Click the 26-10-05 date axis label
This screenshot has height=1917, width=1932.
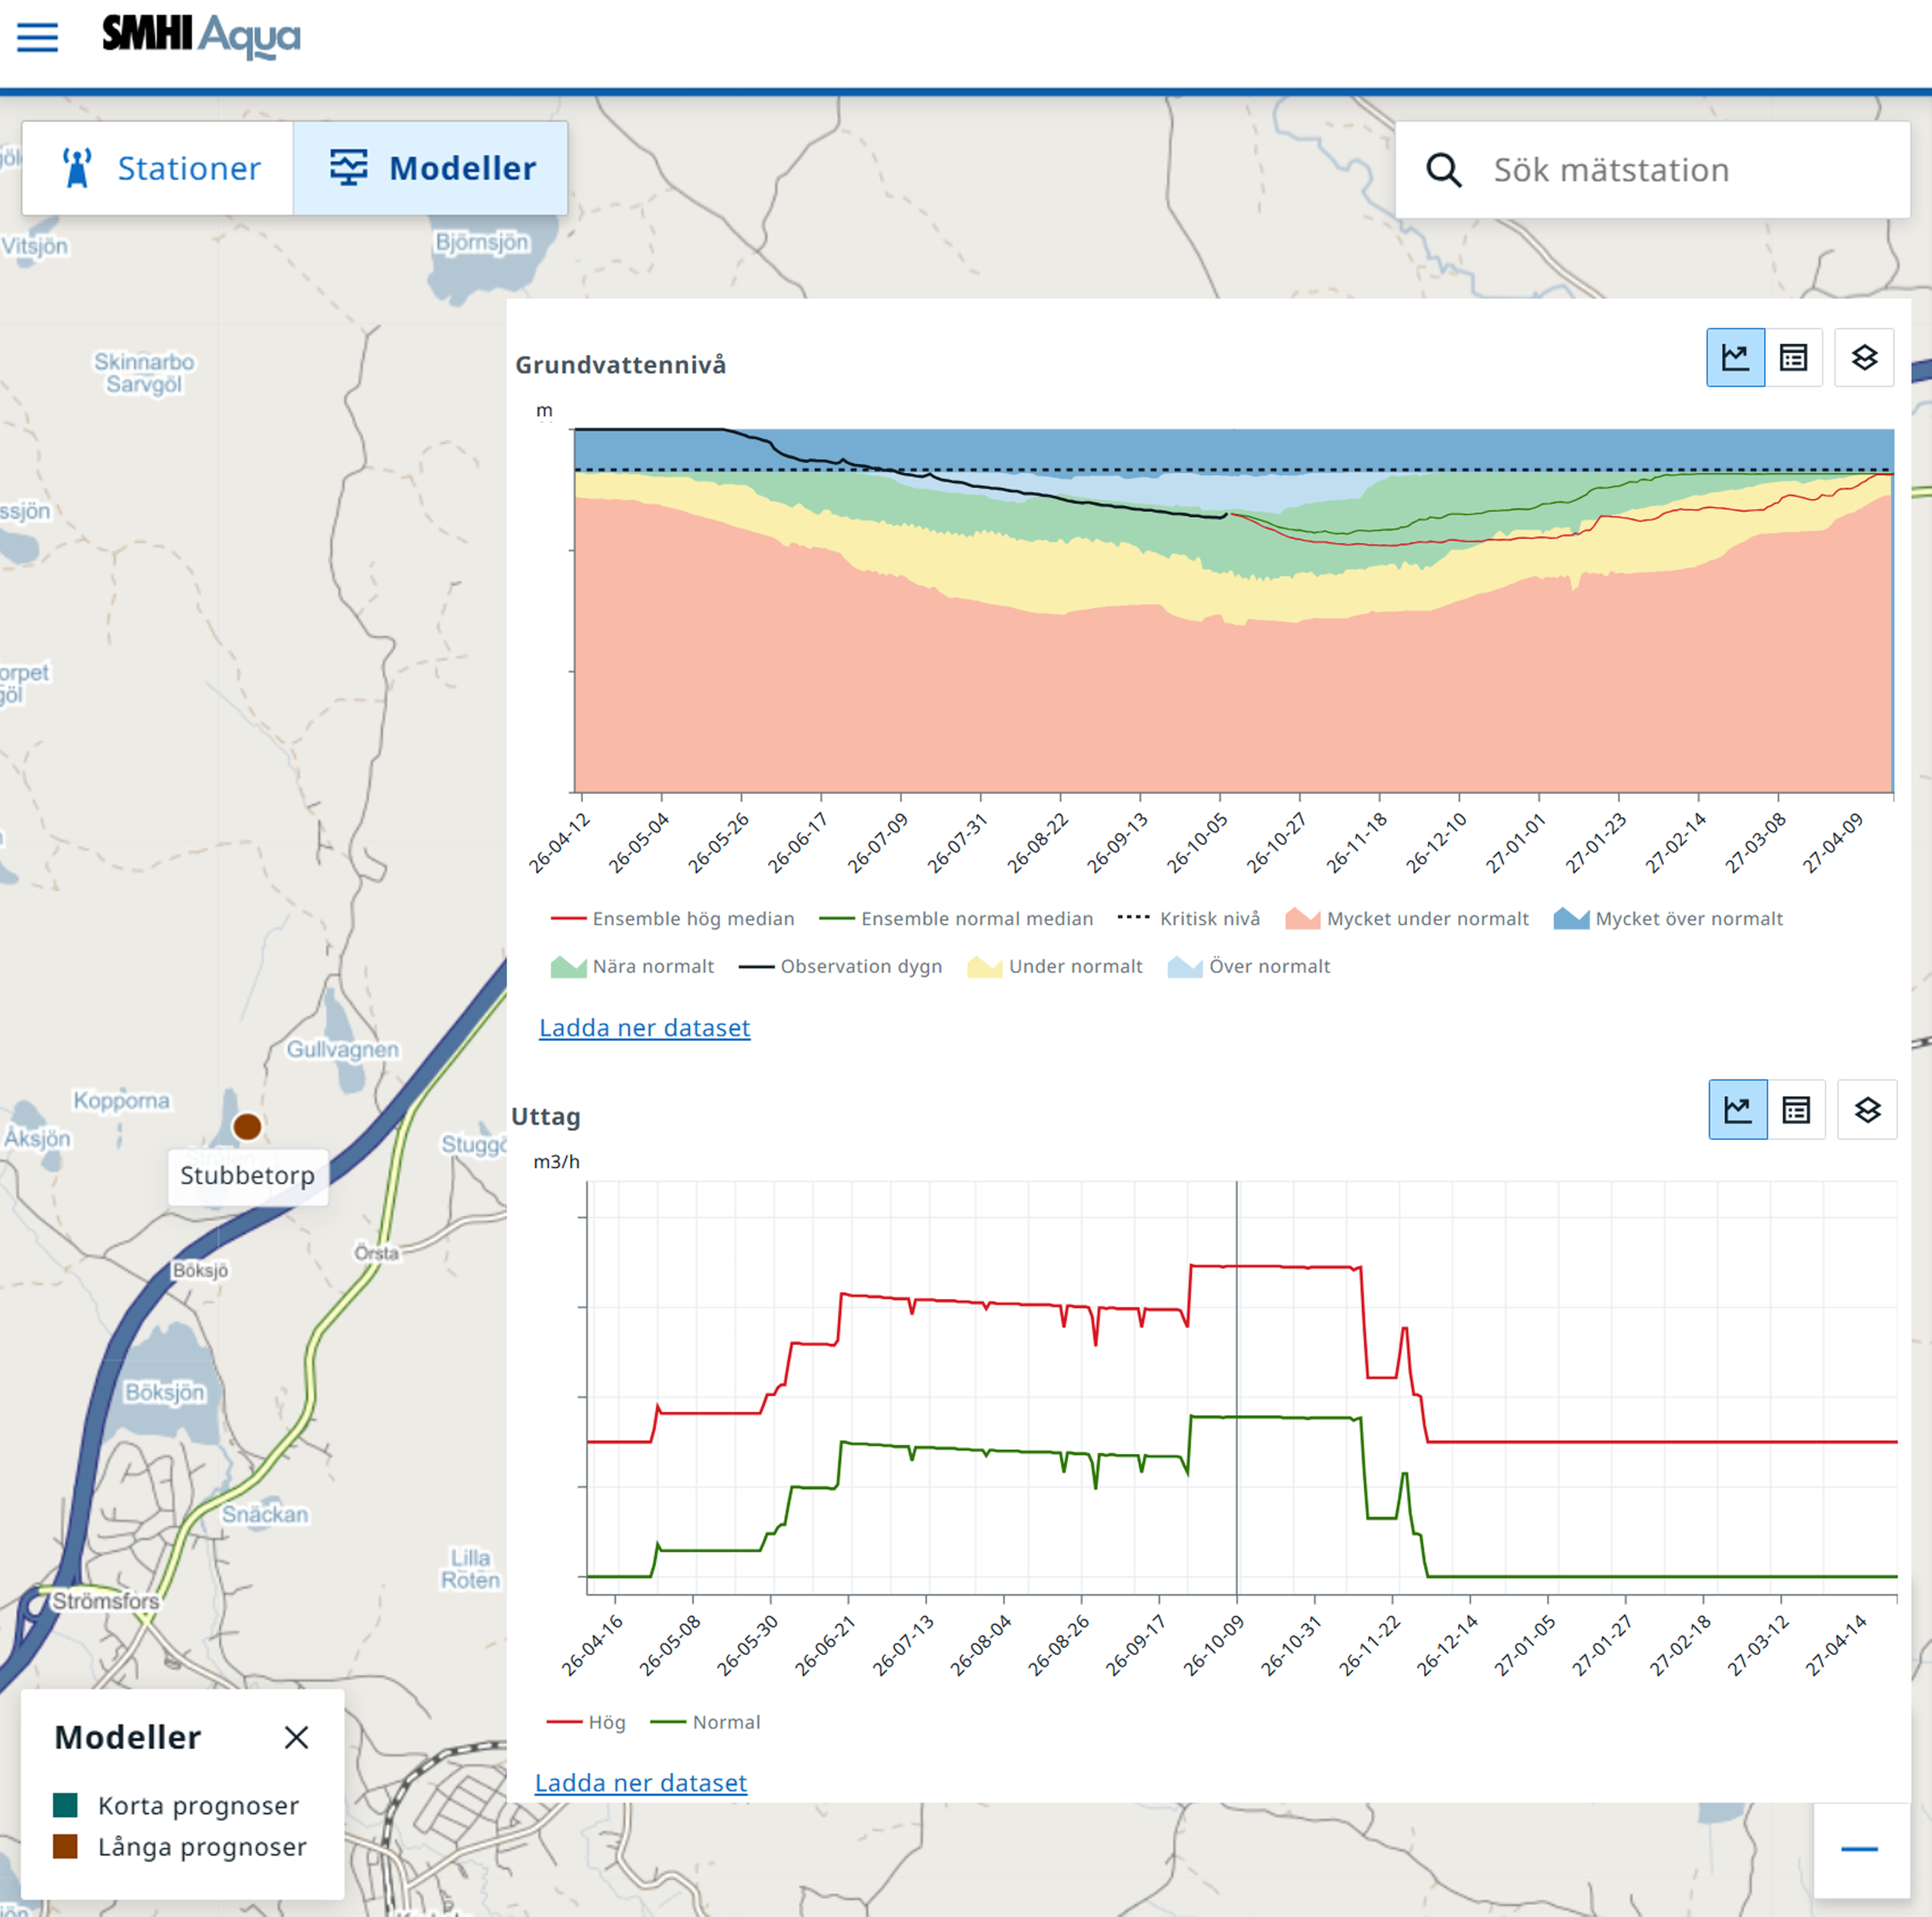[1196, 843]
